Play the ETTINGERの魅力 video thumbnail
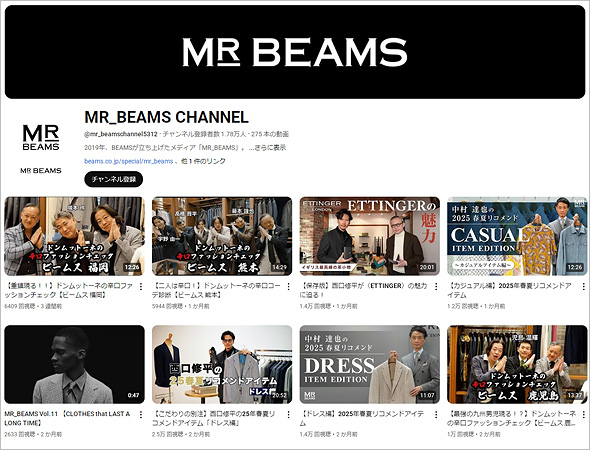The height and width of the screenshot is (450, 590). click(370, 236)
